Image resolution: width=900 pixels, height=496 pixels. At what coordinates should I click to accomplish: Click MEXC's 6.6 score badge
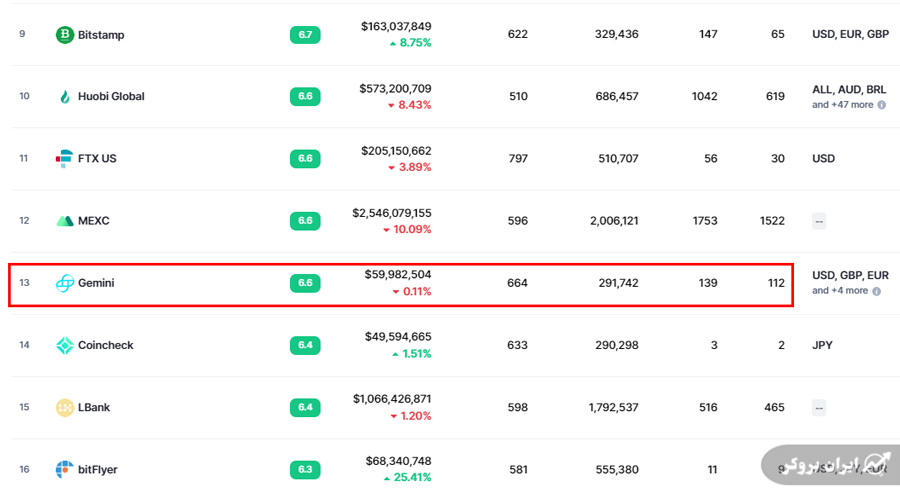tap(305, 221)
